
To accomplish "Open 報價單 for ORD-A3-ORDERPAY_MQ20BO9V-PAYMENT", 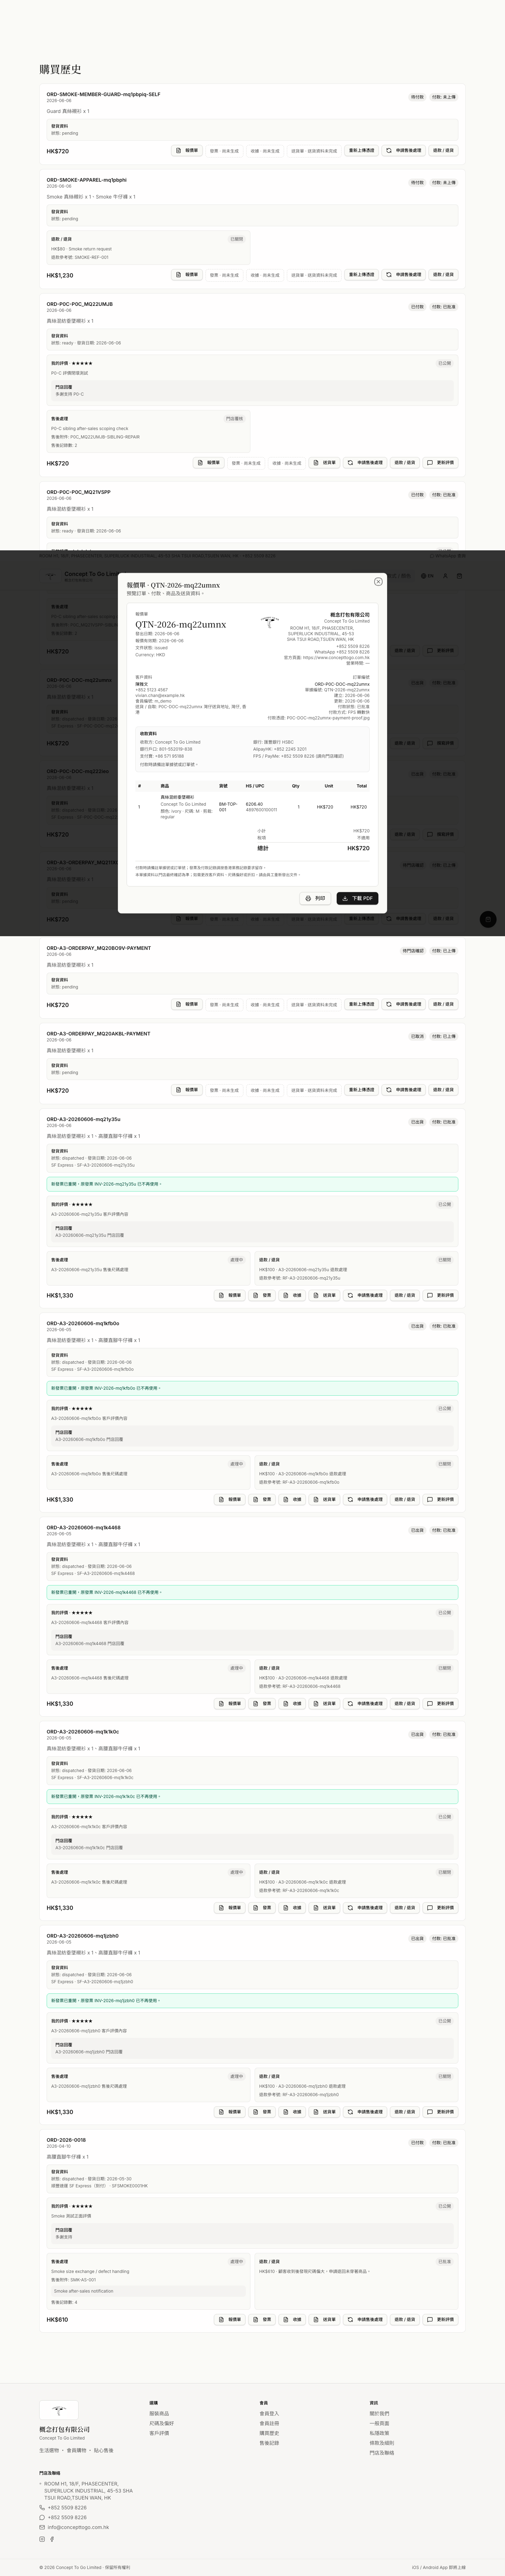I will (x=187, y=1004).
